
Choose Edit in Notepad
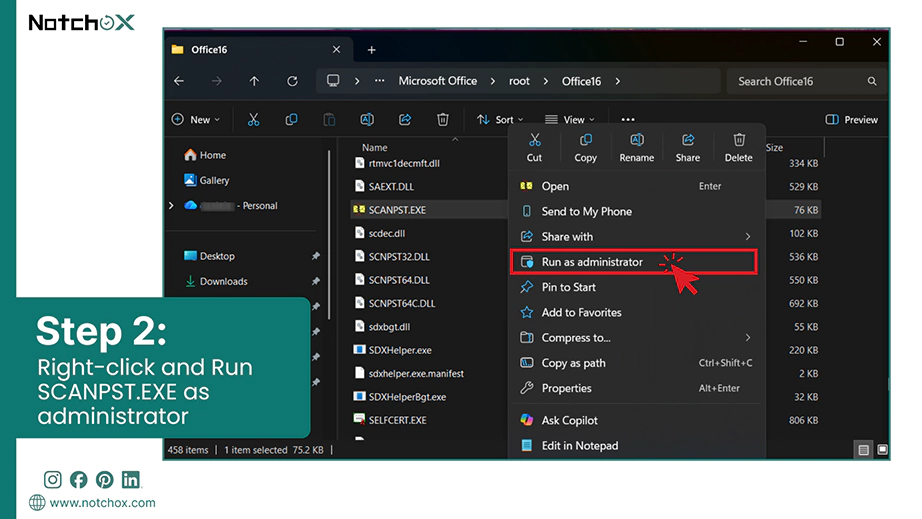coord(636,445)
